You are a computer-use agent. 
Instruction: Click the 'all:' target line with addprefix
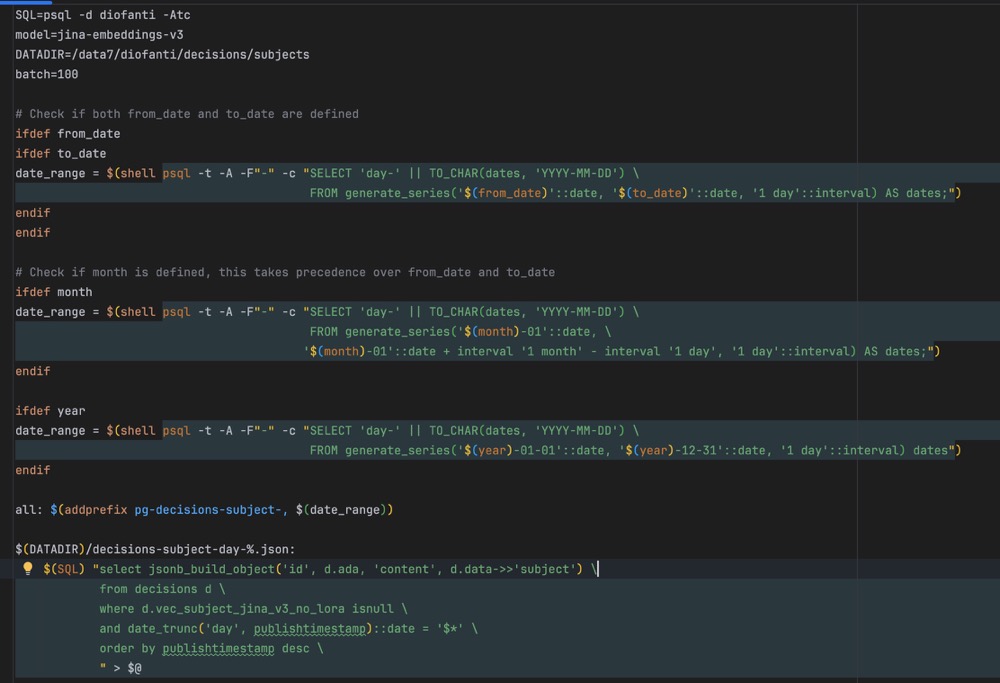[x=204, y=510]
